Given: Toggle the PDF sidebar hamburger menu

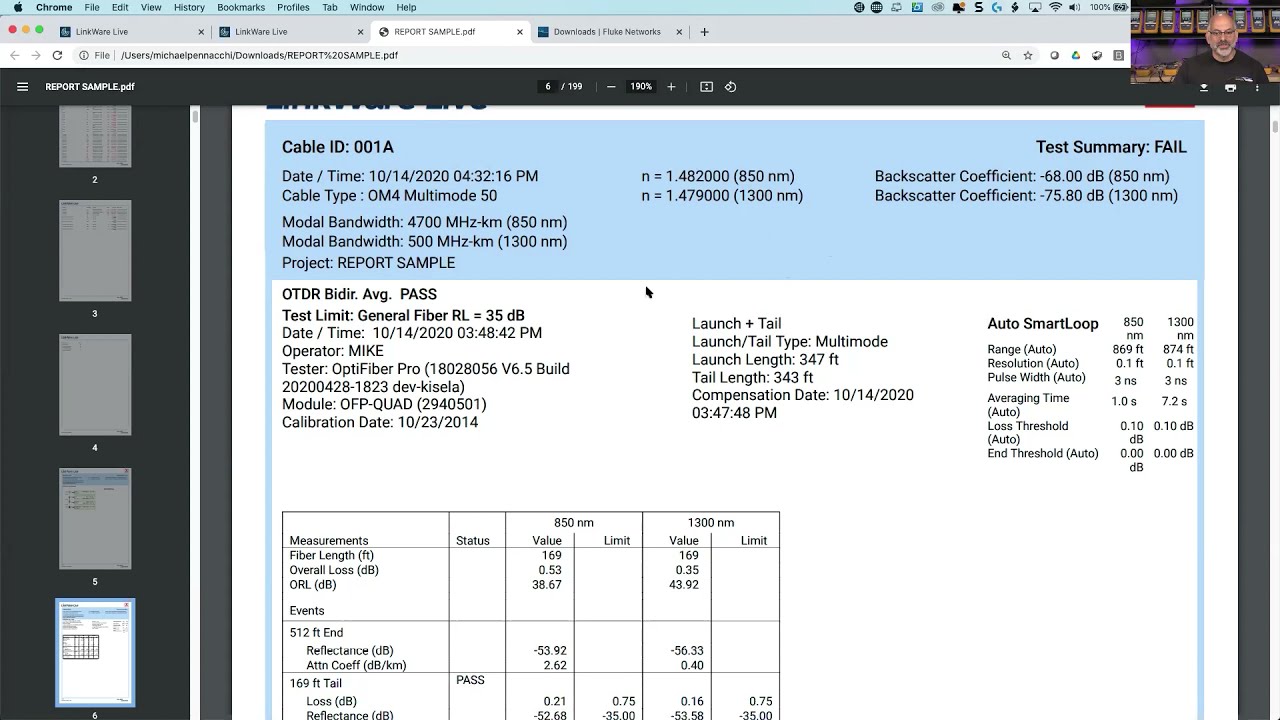Looking at the screenshot, I should point(22,87).
